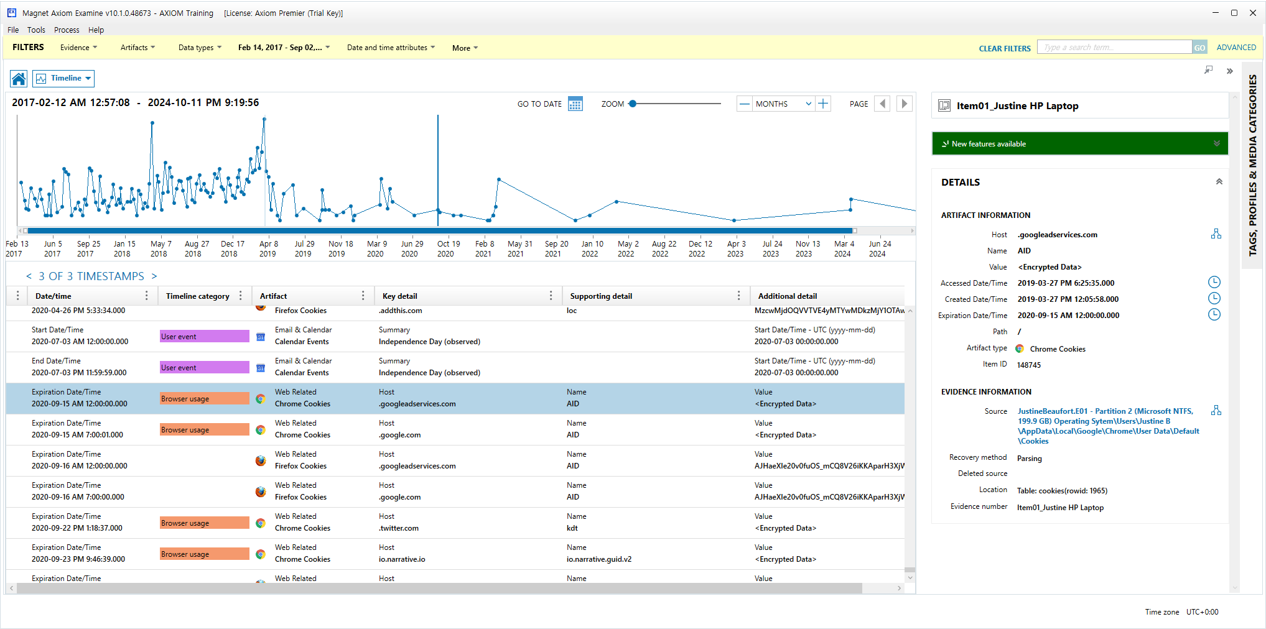Viewport: 1266px width, 629px height.
Task: Open ADVANCED search link
Action: pyautogui.click(x=1236, y=48)
